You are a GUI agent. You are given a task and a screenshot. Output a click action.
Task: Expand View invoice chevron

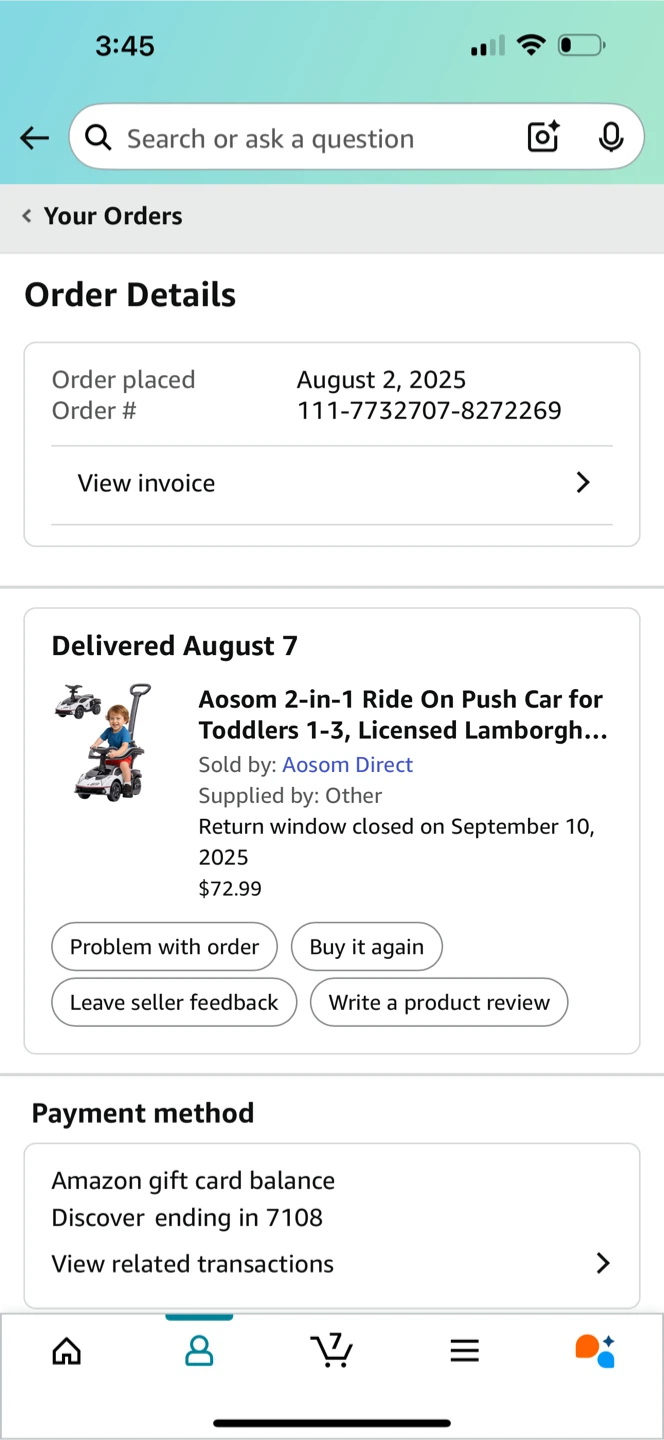click(583, 483)
